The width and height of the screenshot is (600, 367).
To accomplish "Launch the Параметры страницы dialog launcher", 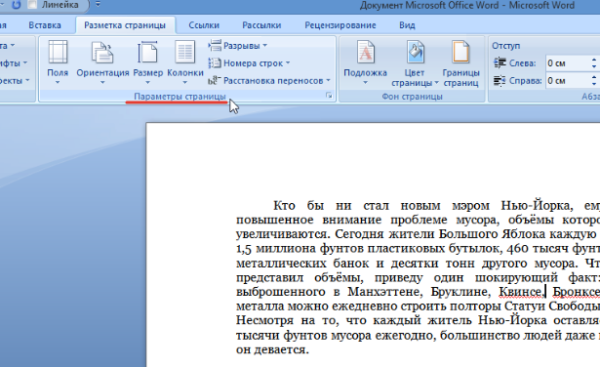I will point(329,96).
